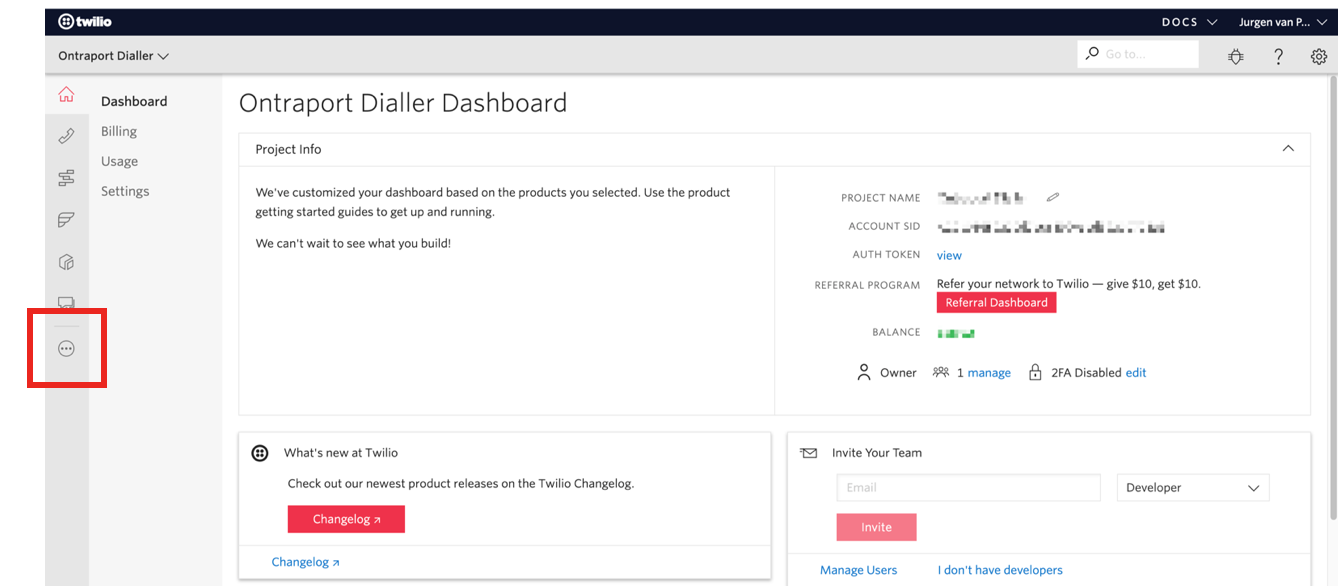Click the search magnifier icon in Go to
The height and width of the screenshot is (586, 1338).
[x=1092, y=53]
